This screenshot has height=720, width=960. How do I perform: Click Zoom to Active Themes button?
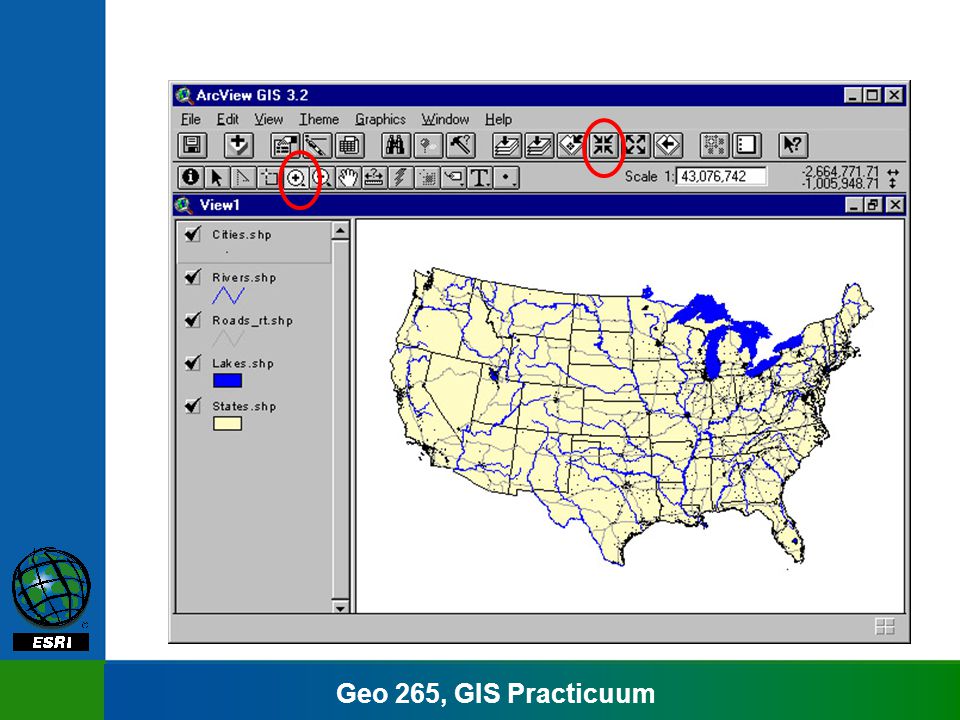(539, 146)
